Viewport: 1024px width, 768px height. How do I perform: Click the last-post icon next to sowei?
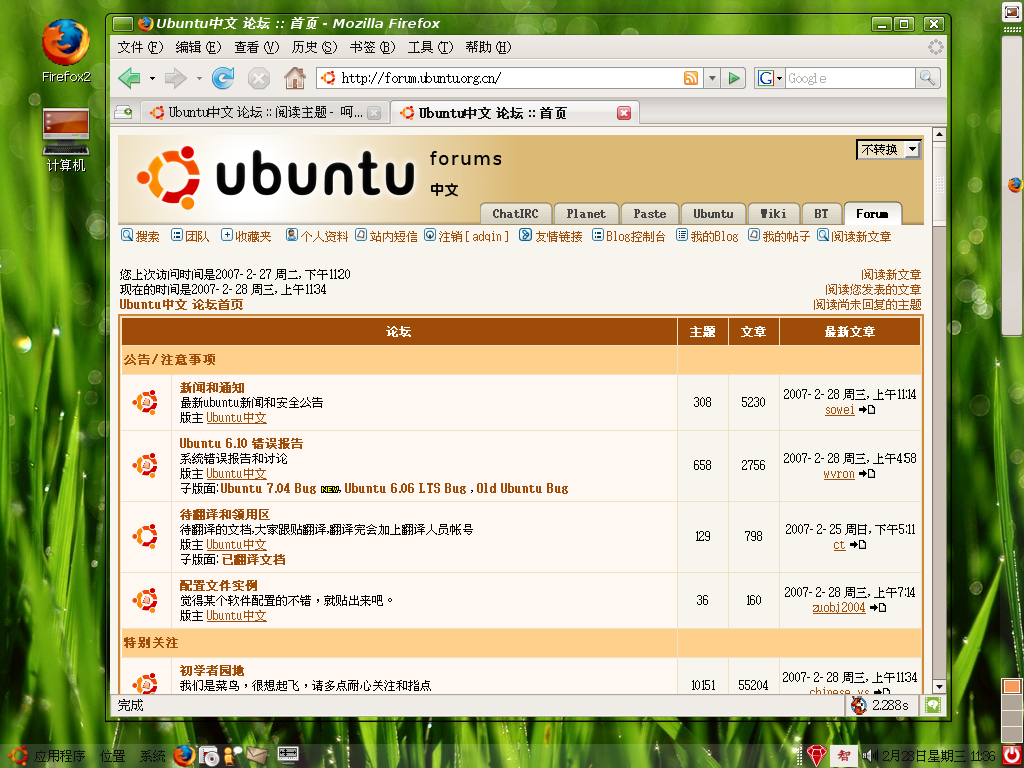867,410
